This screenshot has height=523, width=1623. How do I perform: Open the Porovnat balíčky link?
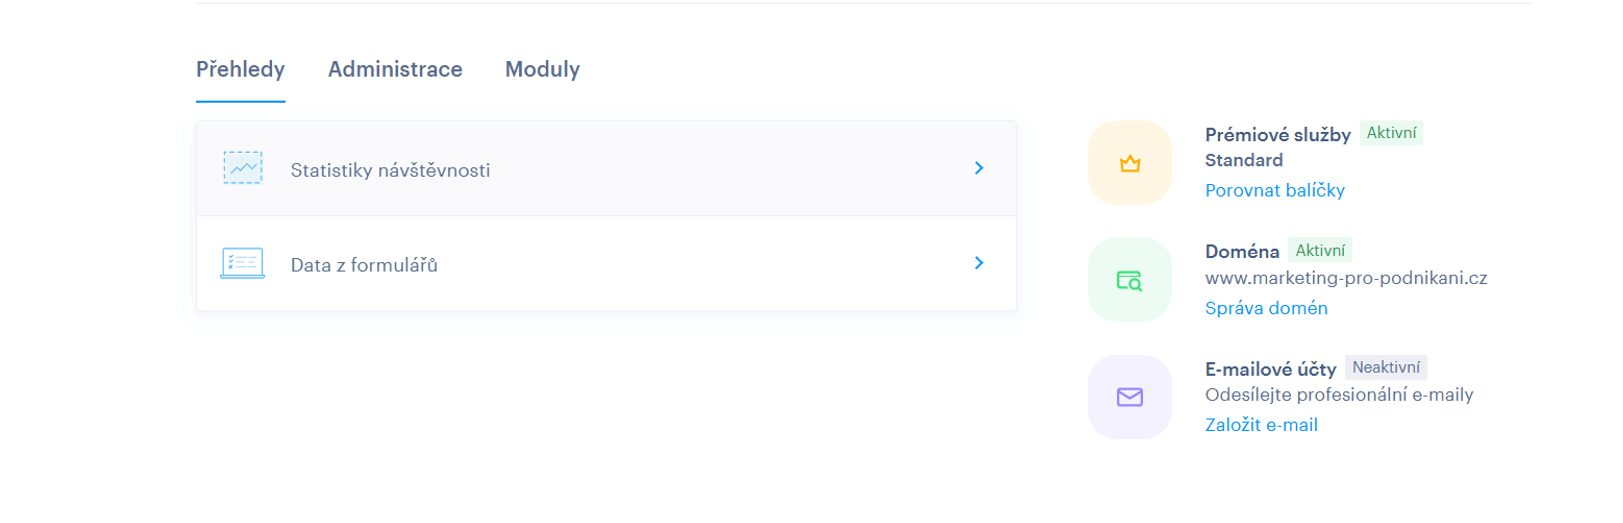(1274, 190)
